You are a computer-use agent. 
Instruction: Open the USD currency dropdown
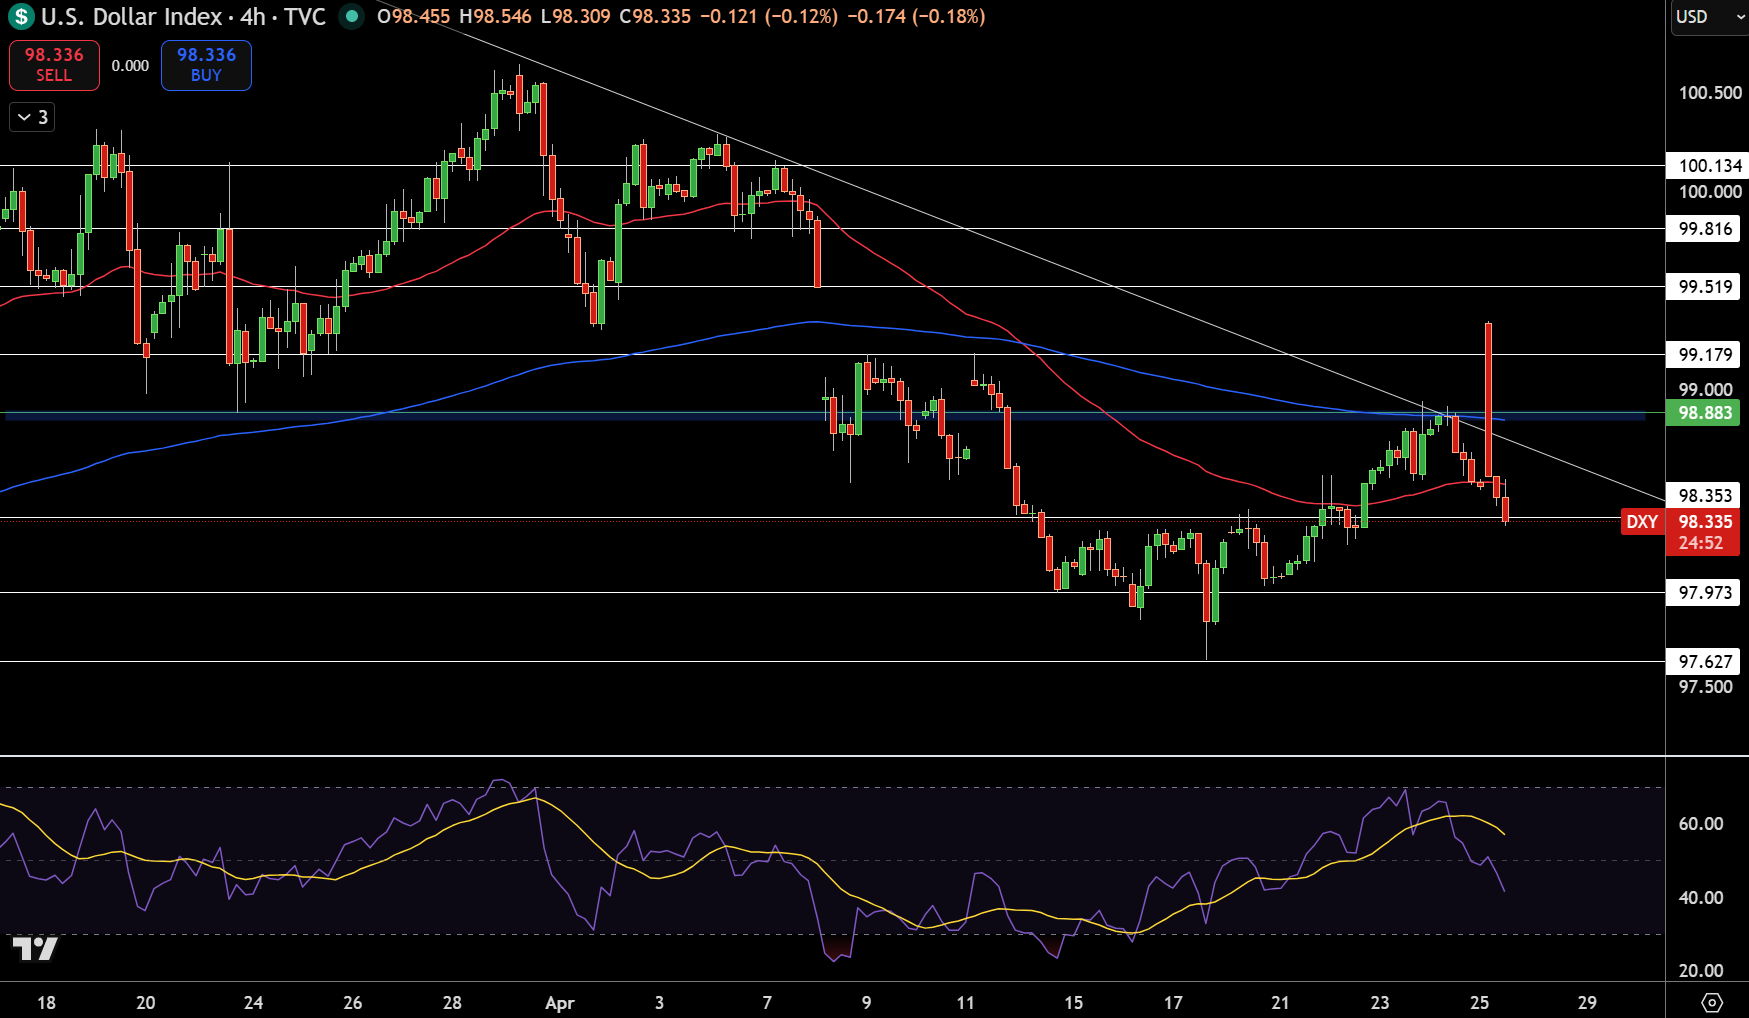1709,17
